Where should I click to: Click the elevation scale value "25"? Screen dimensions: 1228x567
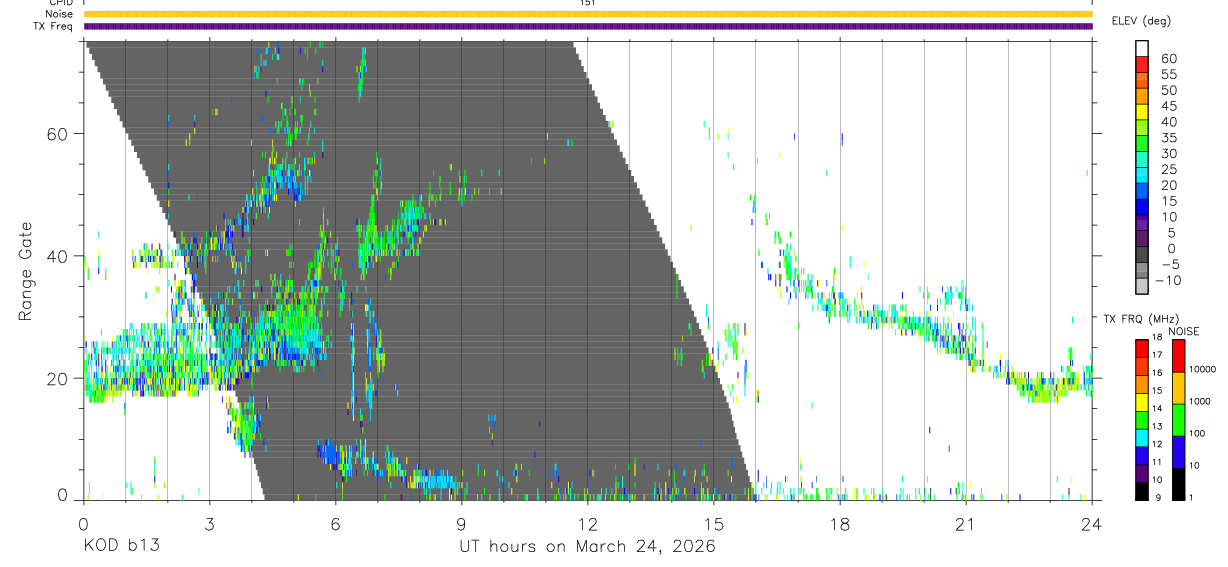tap(1169, 170)
